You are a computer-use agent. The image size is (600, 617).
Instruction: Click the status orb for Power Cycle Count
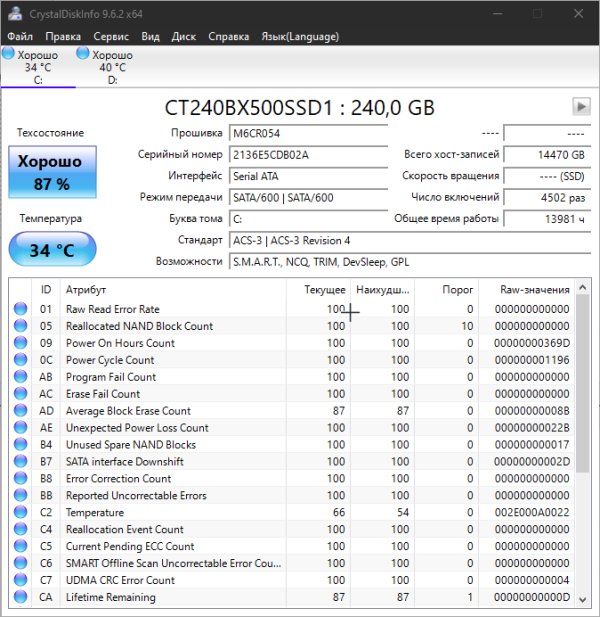click(21, 361)
